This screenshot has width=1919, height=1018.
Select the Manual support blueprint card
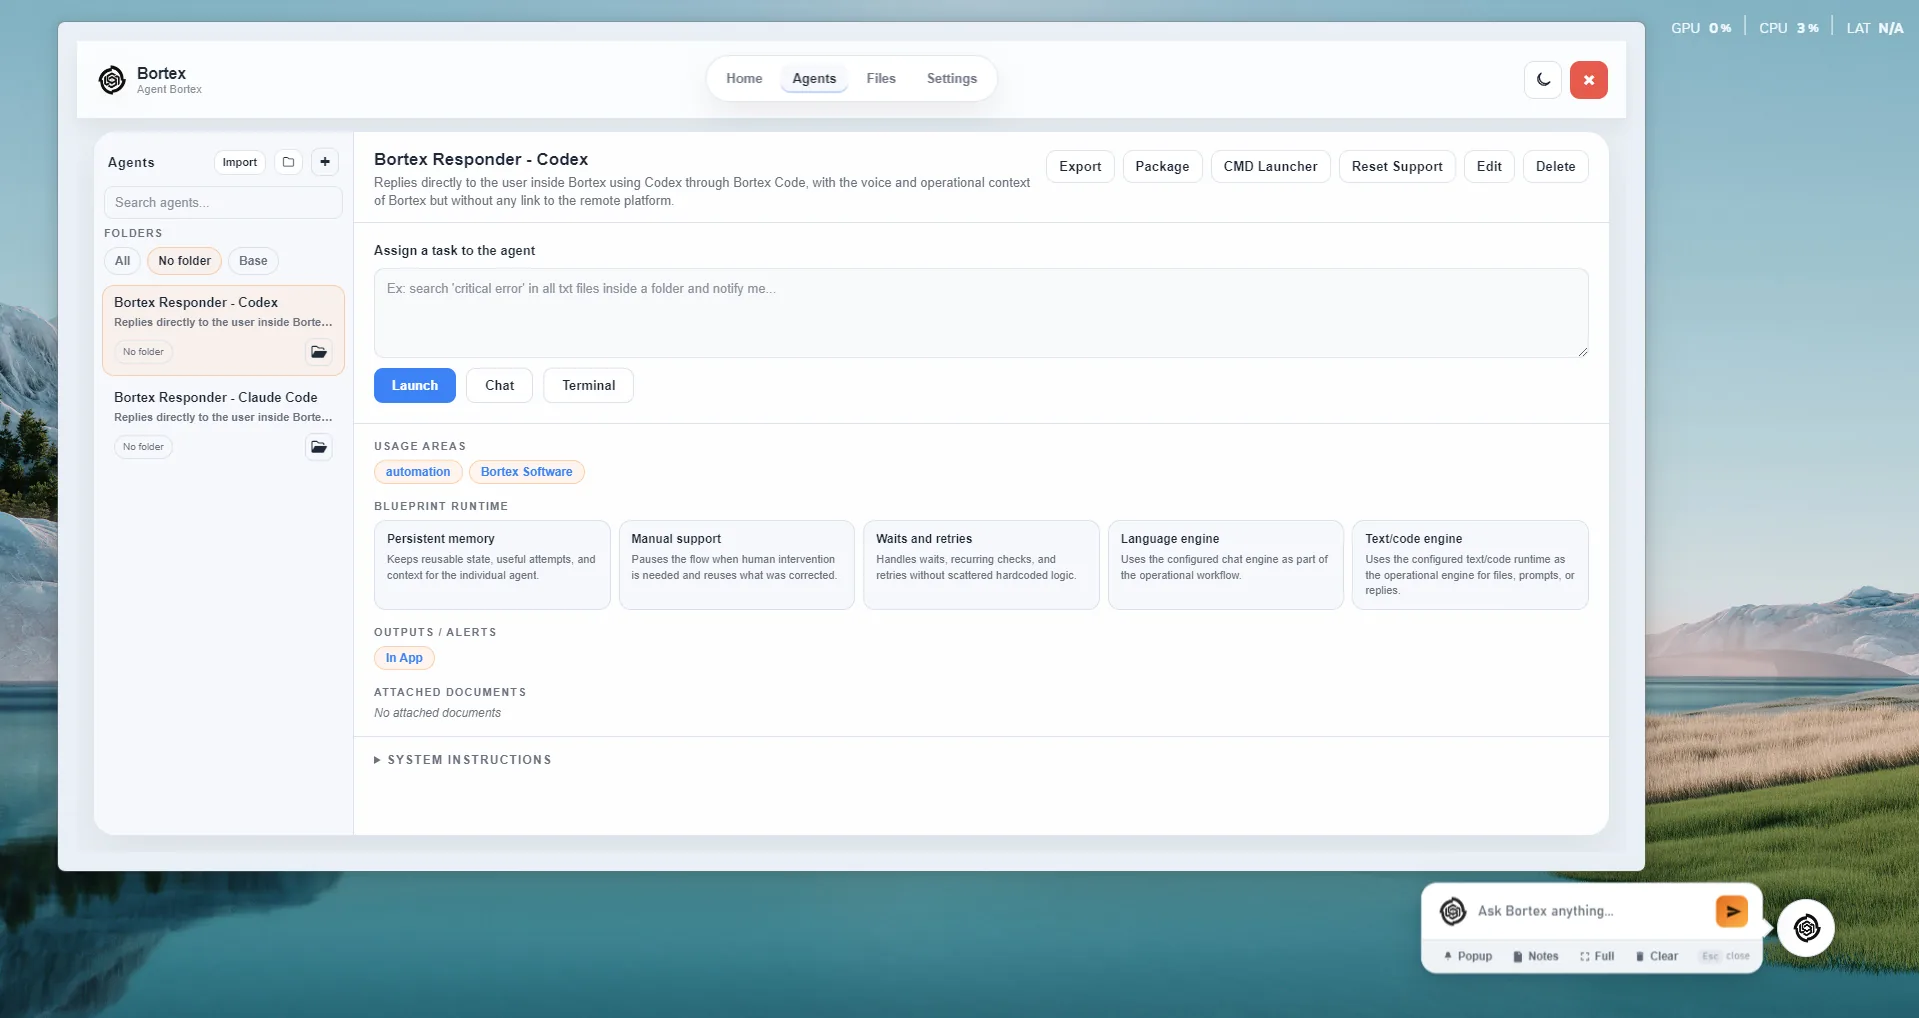pos(736,565)
